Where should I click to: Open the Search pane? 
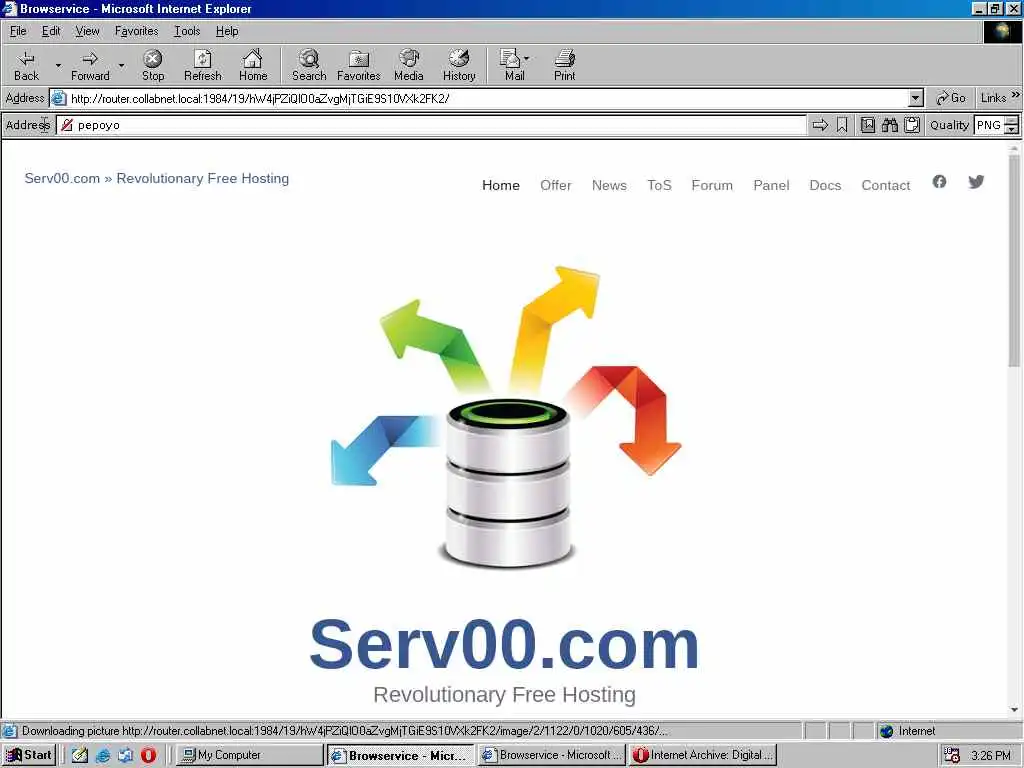click(x=309, y=65)
